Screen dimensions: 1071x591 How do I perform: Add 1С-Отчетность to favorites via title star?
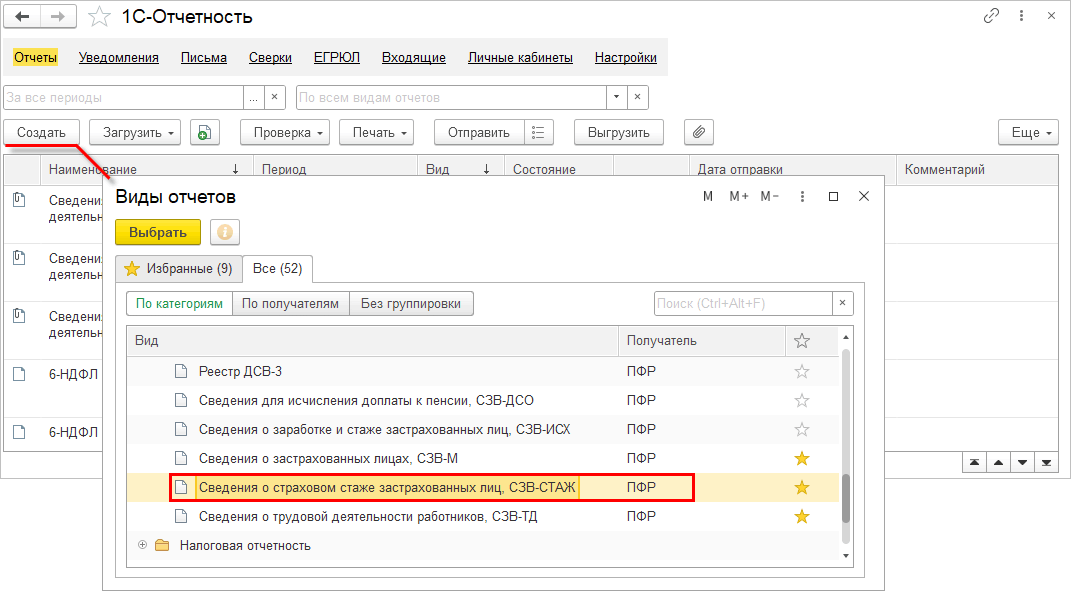click(99, 16)
